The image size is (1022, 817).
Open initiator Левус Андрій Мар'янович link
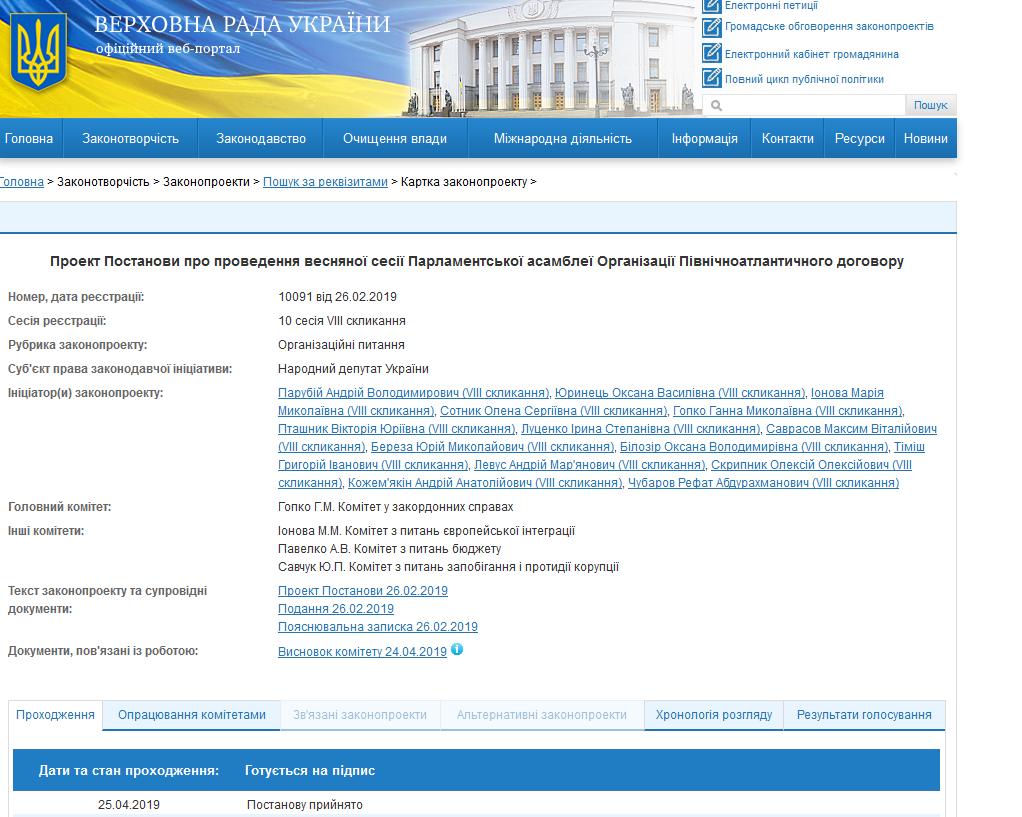[x=589, y=465]
